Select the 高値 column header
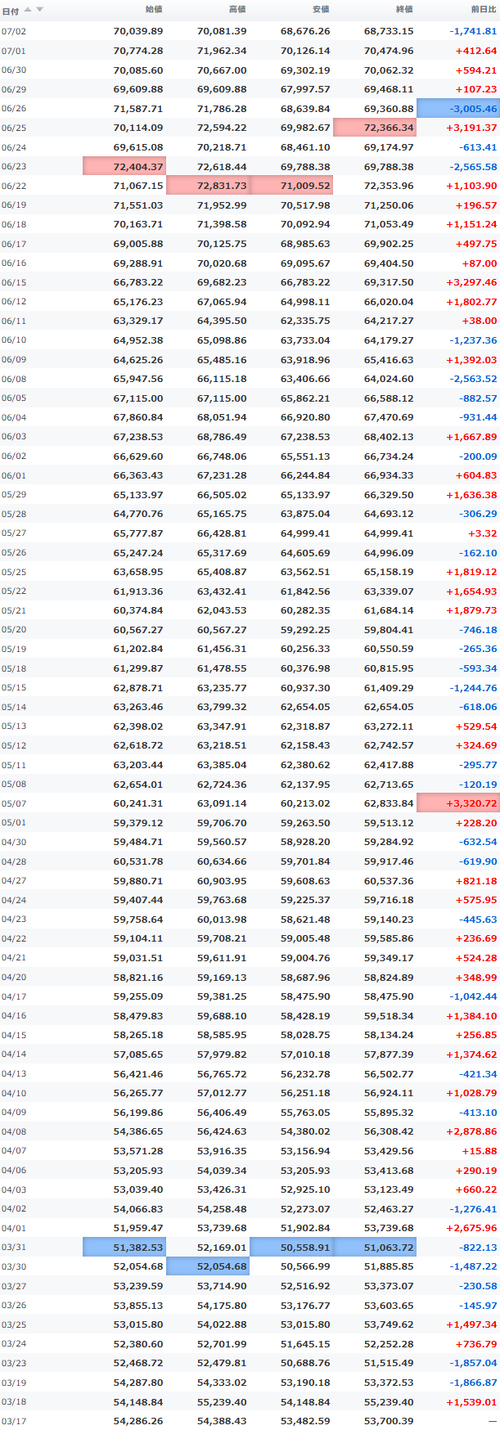The image size is (500, 1430). point(236,10)
